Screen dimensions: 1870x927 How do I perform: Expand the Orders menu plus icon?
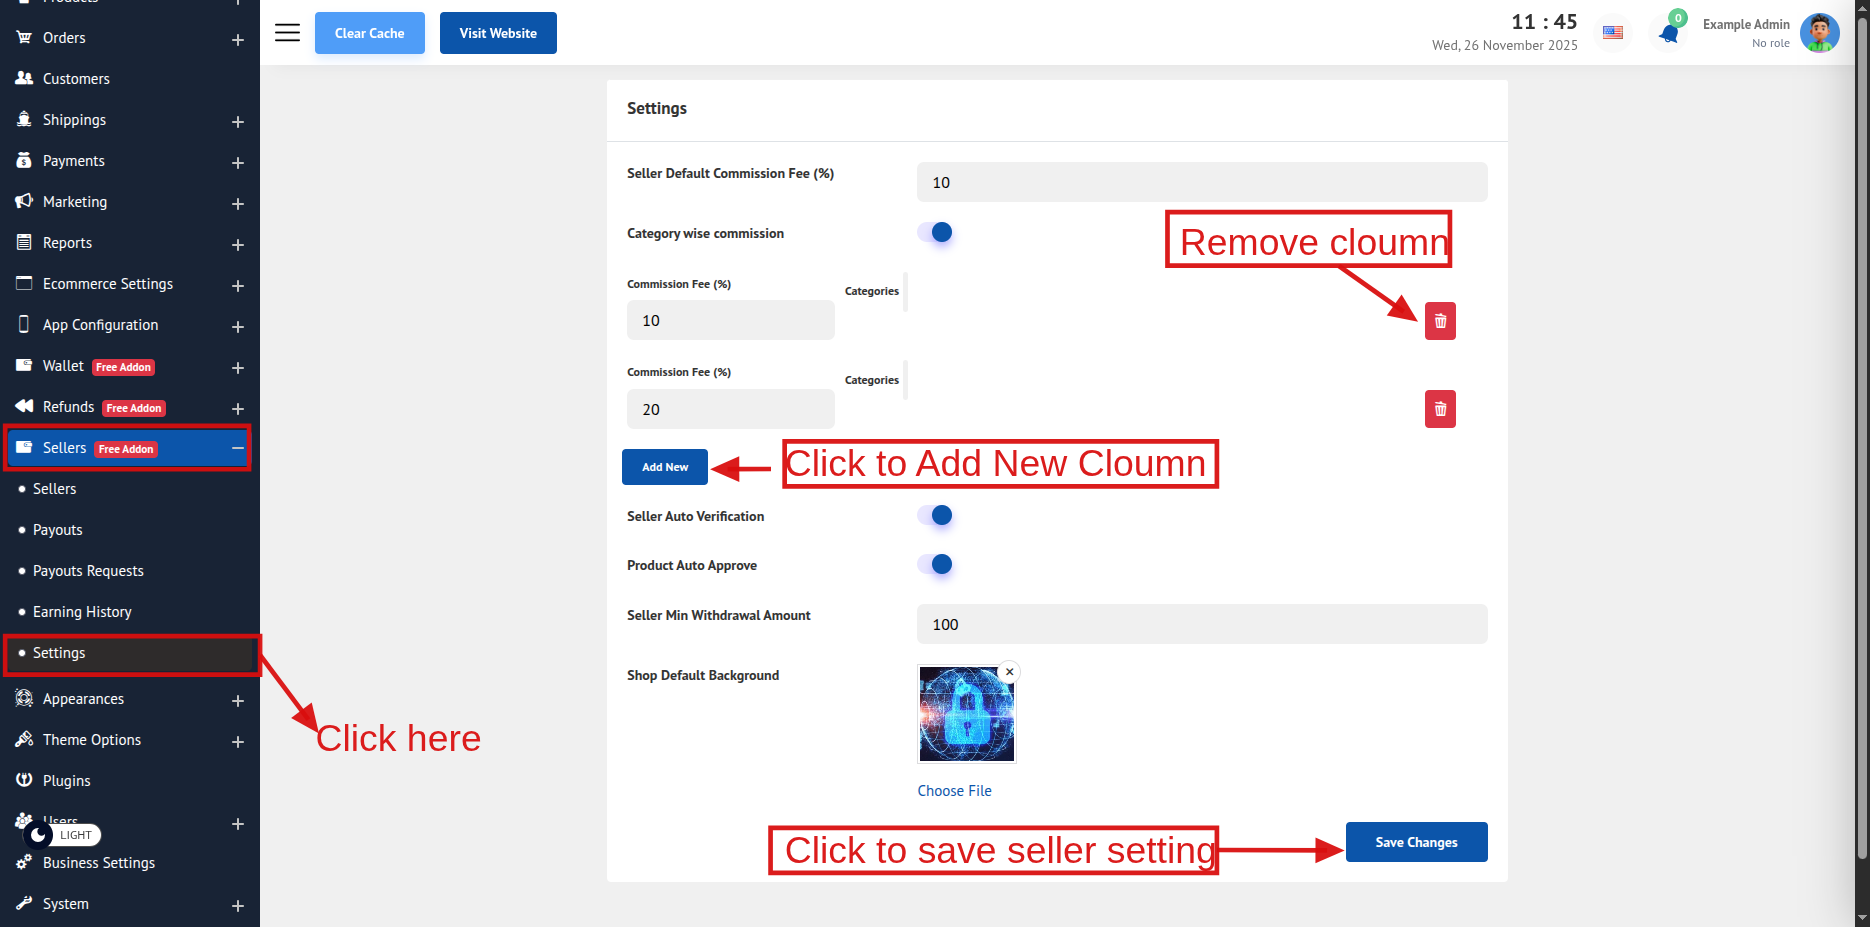point(237,39)
